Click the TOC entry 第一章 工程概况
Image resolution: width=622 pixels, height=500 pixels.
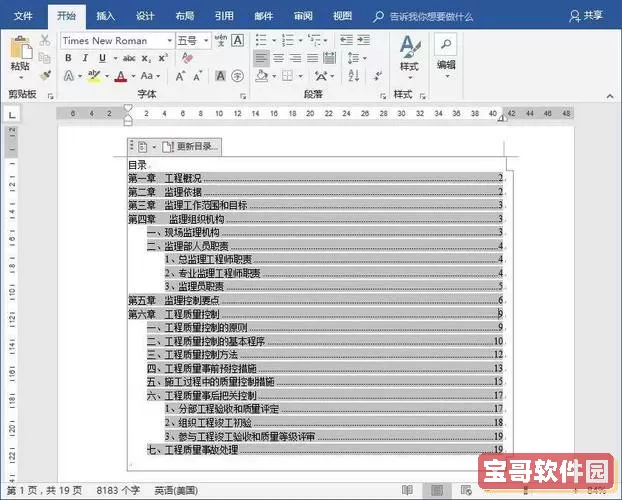(315, 178)
